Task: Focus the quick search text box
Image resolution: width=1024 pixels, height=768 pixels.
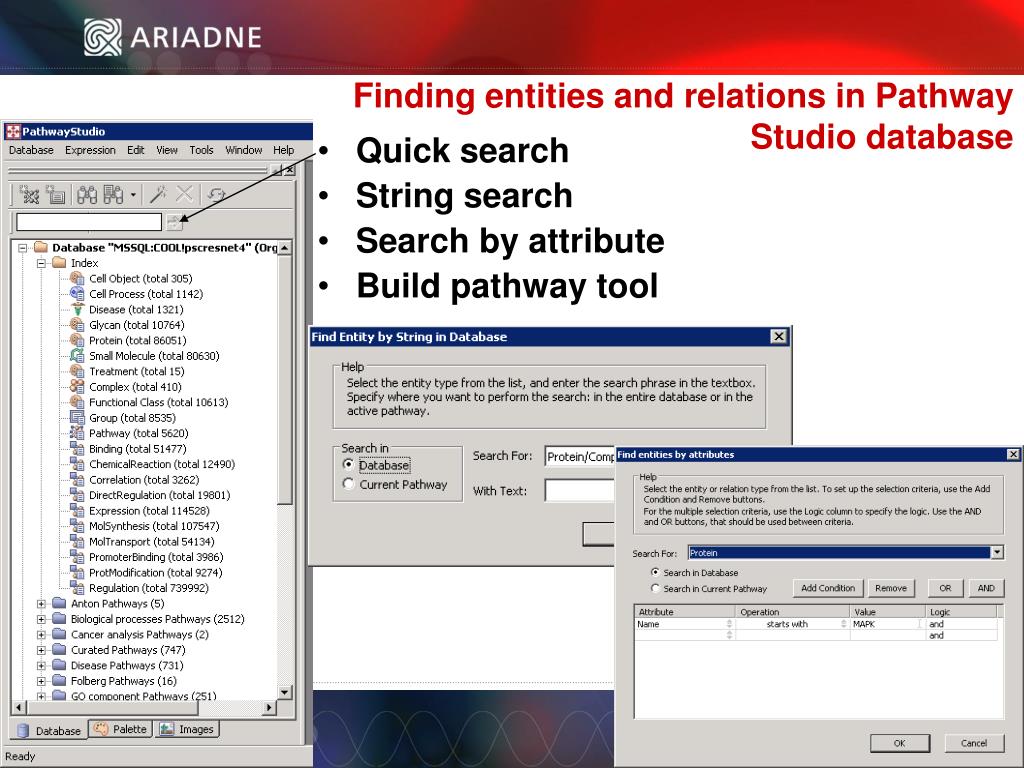Action: pyautogui.click(x=89, y=222)
